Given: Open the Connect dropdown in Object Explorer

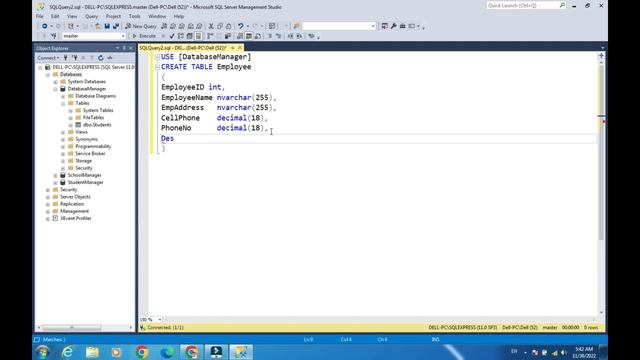Looking at the screenshot, I should click(x=48, y=58).
